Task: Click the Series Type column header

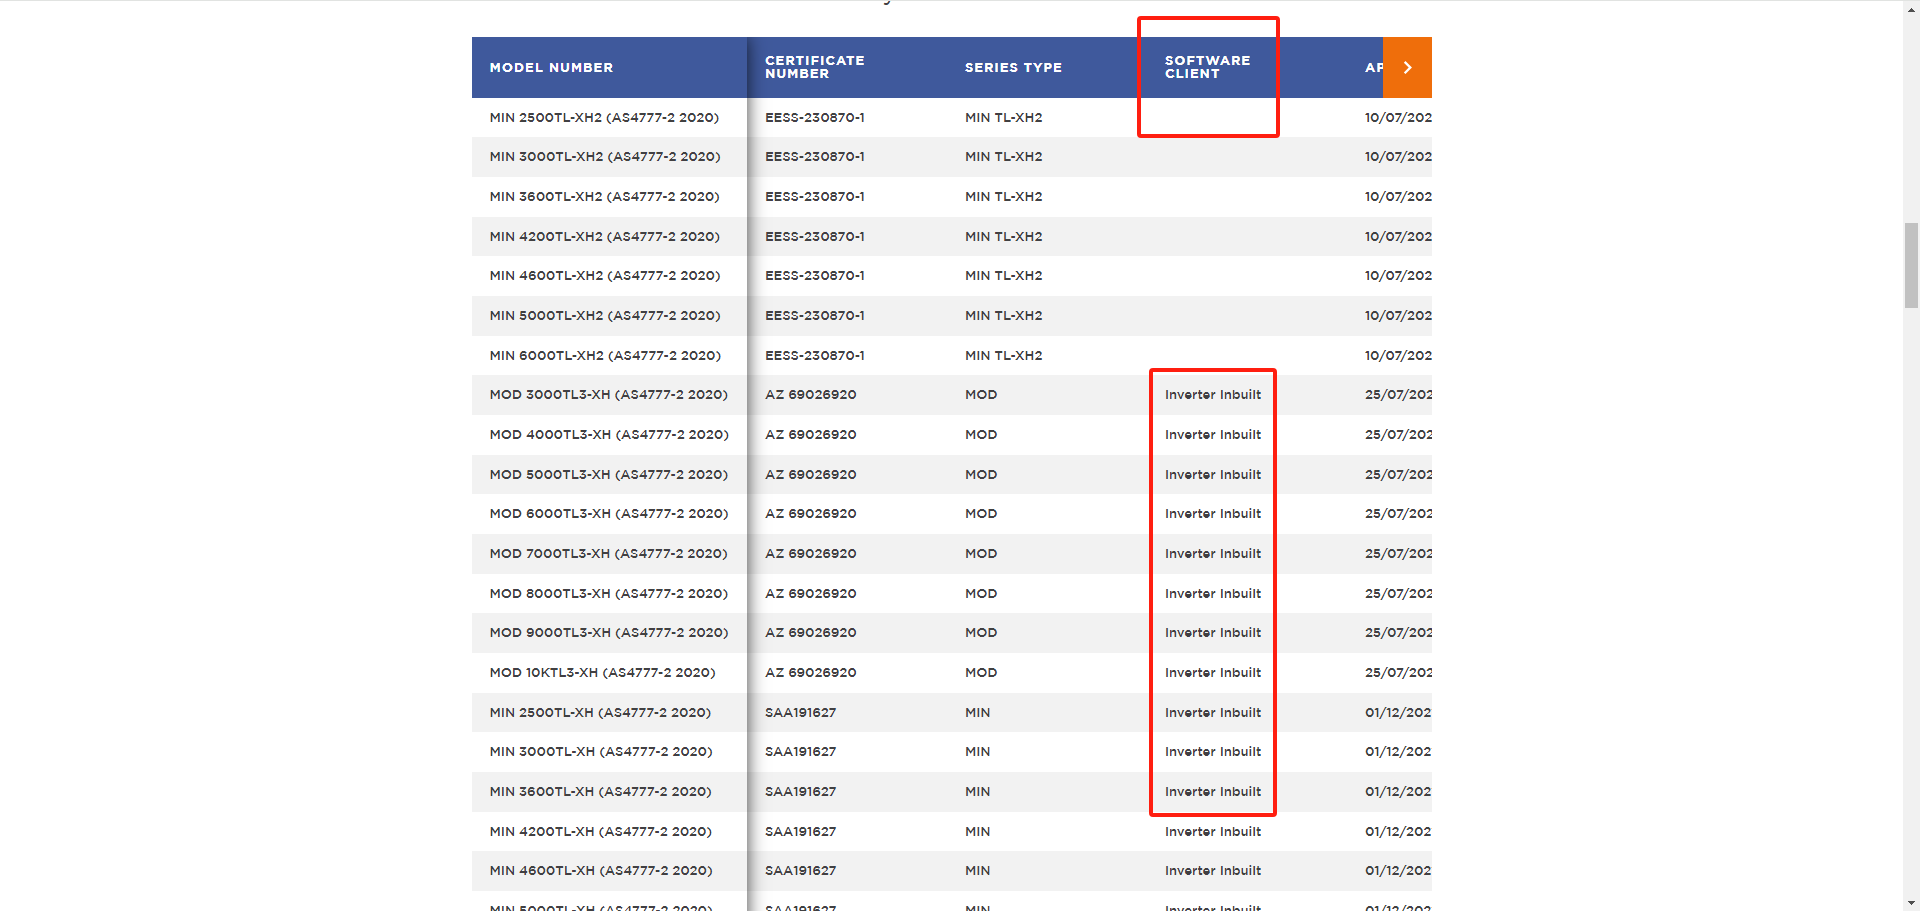Action: click(1012, 67)
